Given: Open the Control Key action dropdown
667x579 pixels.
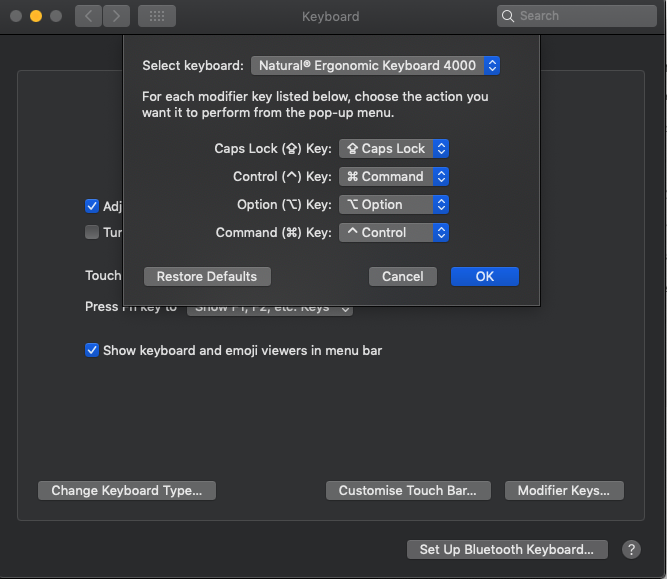Looking at the screenshot, I should tap(394, 177).
